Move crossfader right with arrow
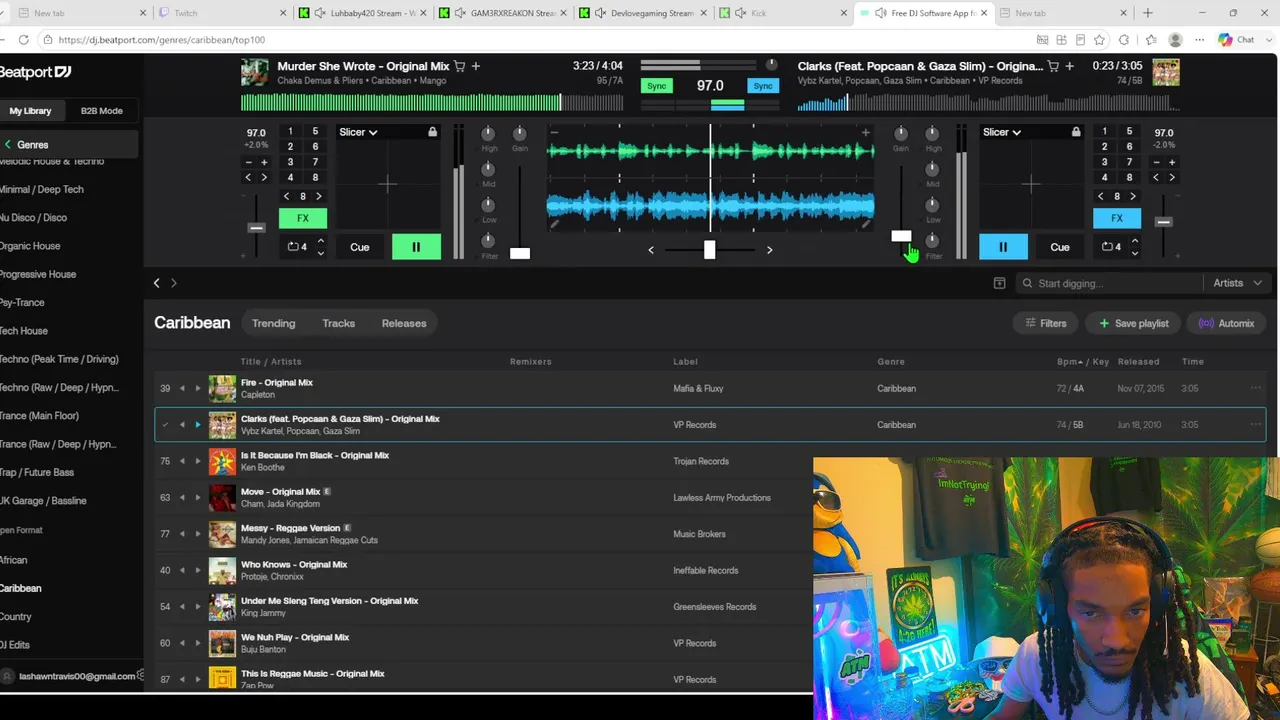The image size is (1280, 720). 769,250
